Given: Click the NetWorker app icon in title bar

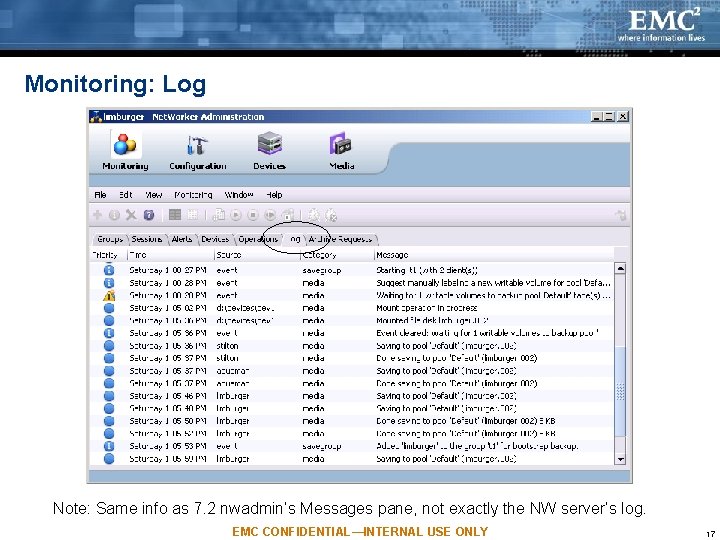Looking at the screenshot, I should point(96,117).
